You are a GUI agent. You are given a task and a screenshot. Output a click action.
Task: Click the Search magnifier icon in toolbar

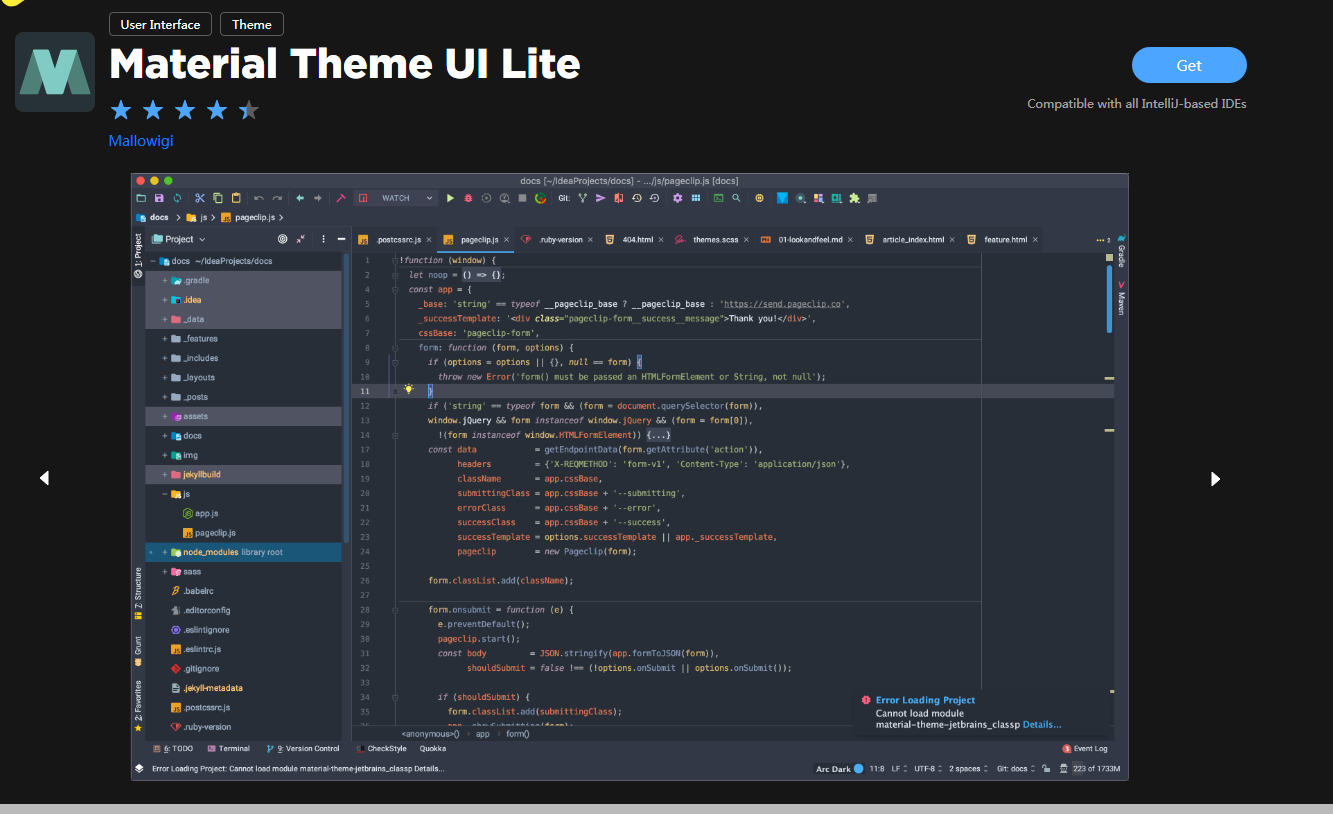tap(736, 198)
